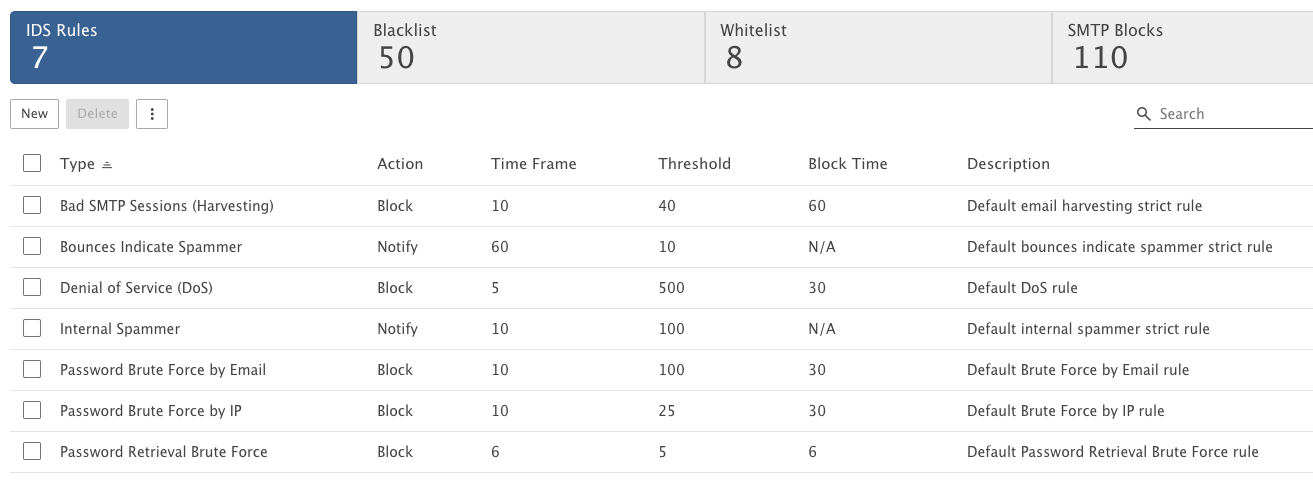Click the search magnifier icon

point(1145,114)
